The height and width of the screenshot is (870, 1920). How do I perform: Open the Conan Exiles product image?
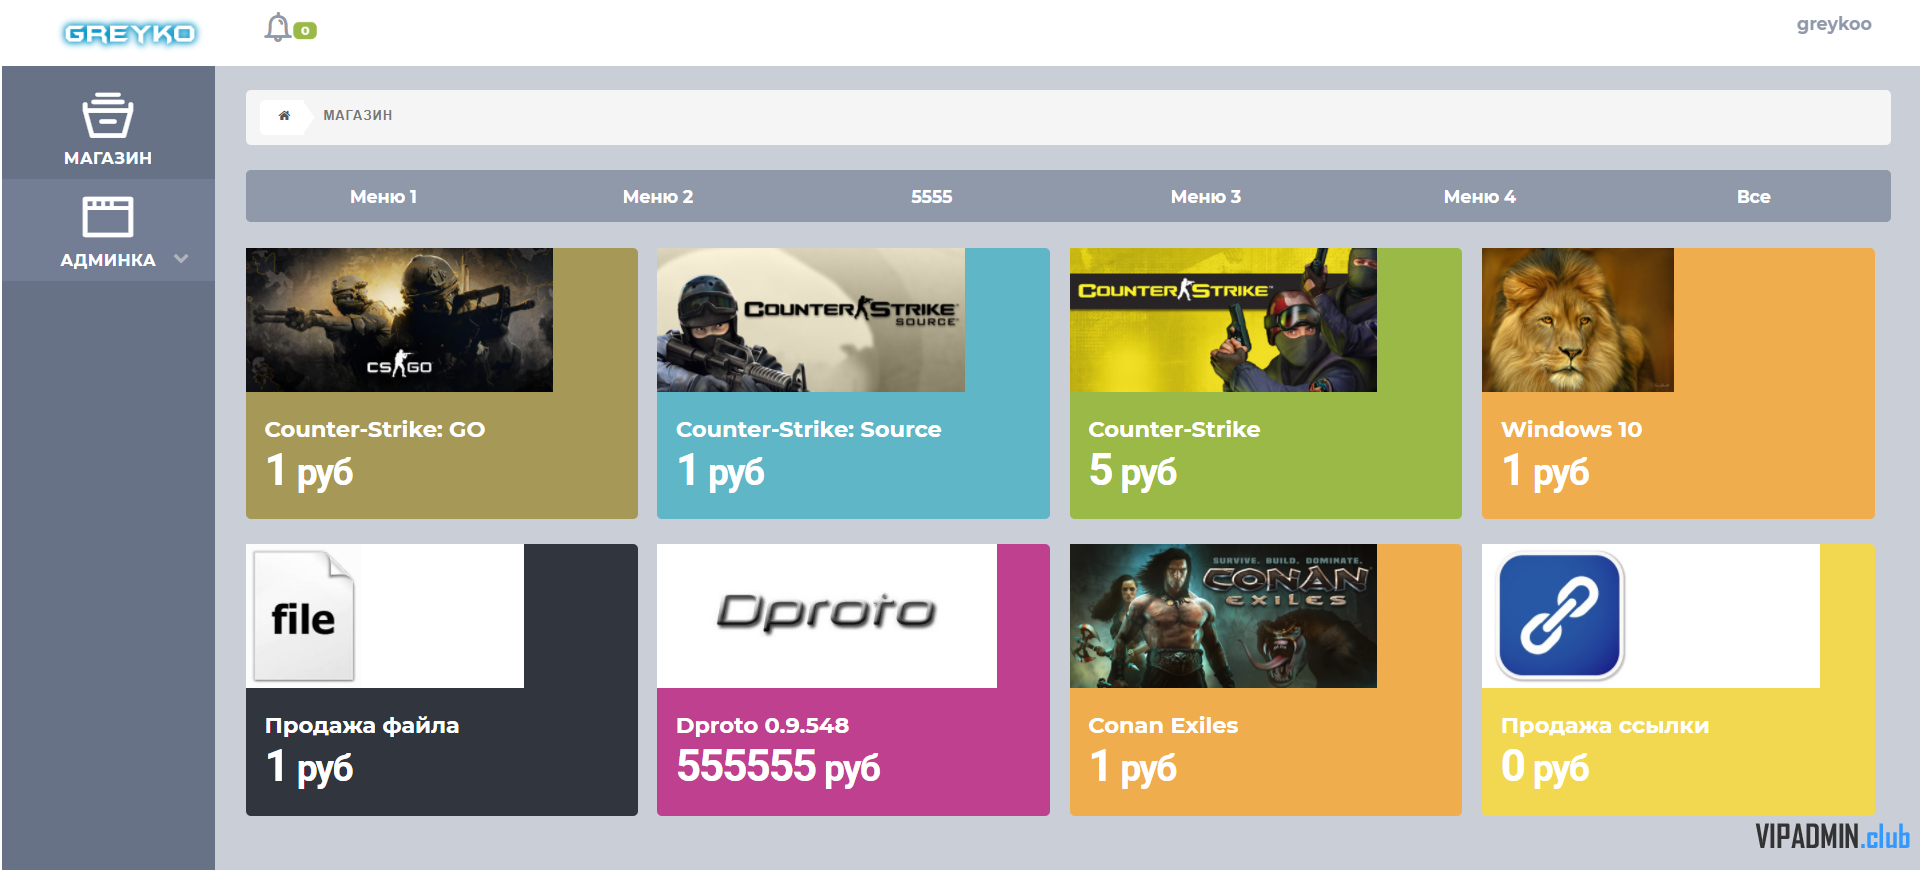coord(1223,616)
